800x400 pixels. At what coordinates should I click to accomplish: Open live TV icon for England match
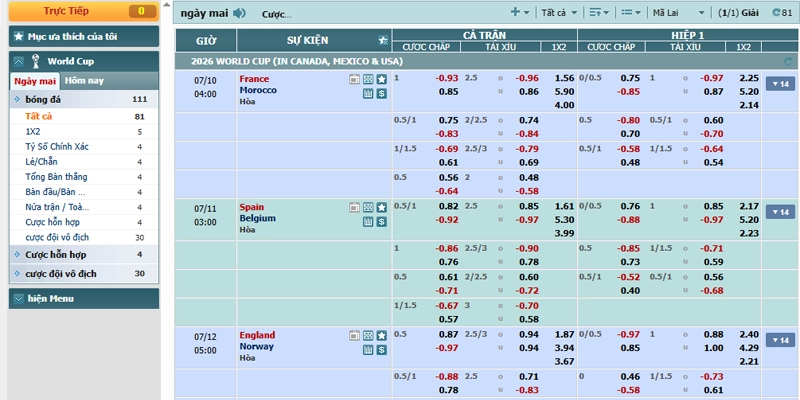pyautogui.click(x=355, y=335)
